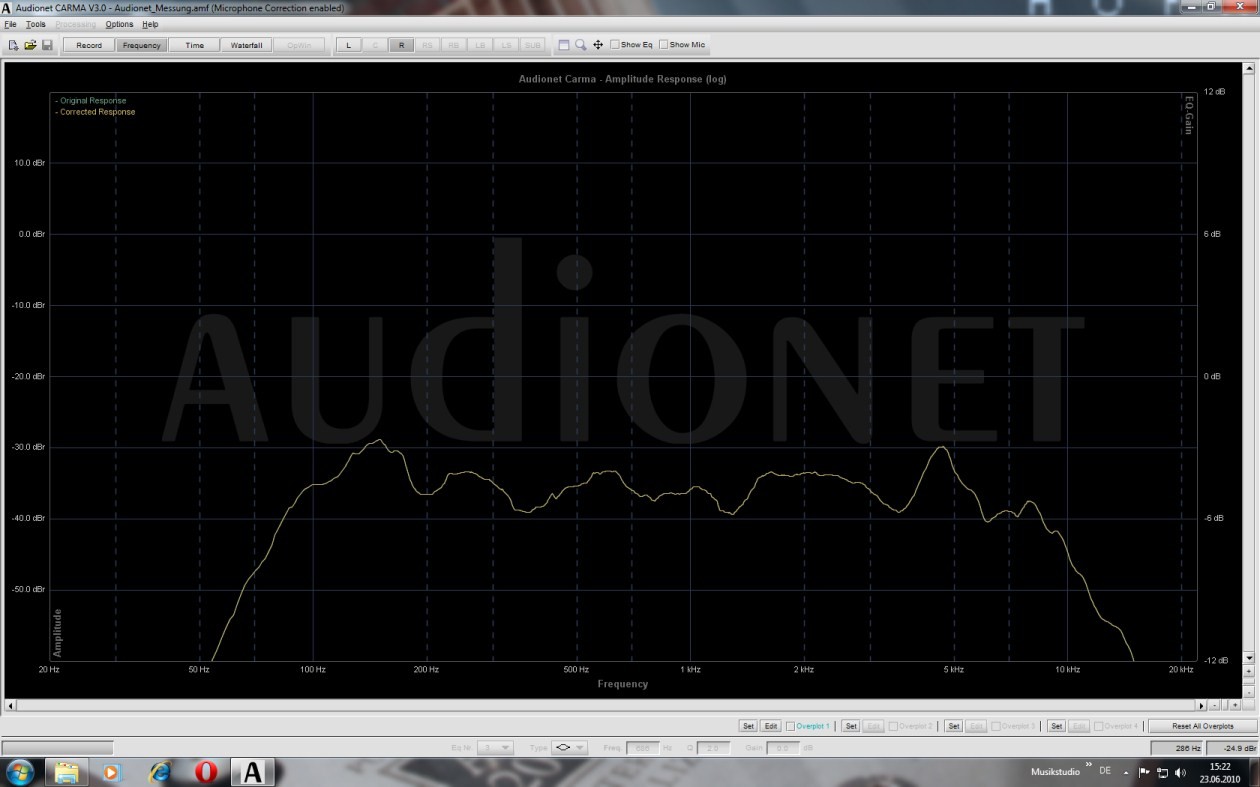The image size is (1260, 787).
Task: Click vertical scrollbar down arrow
Action: pyautogui.click(x=1247, y=659)
